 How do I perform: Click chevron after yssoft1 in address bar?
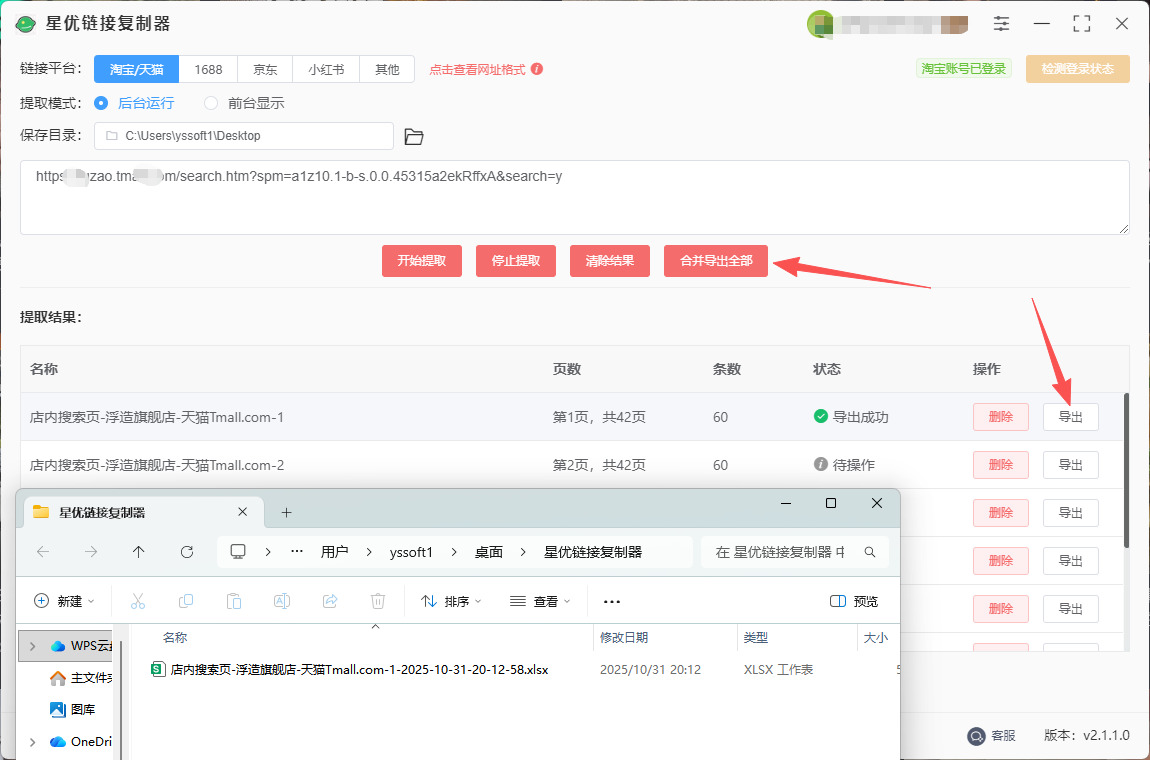(x=453, y=552)
